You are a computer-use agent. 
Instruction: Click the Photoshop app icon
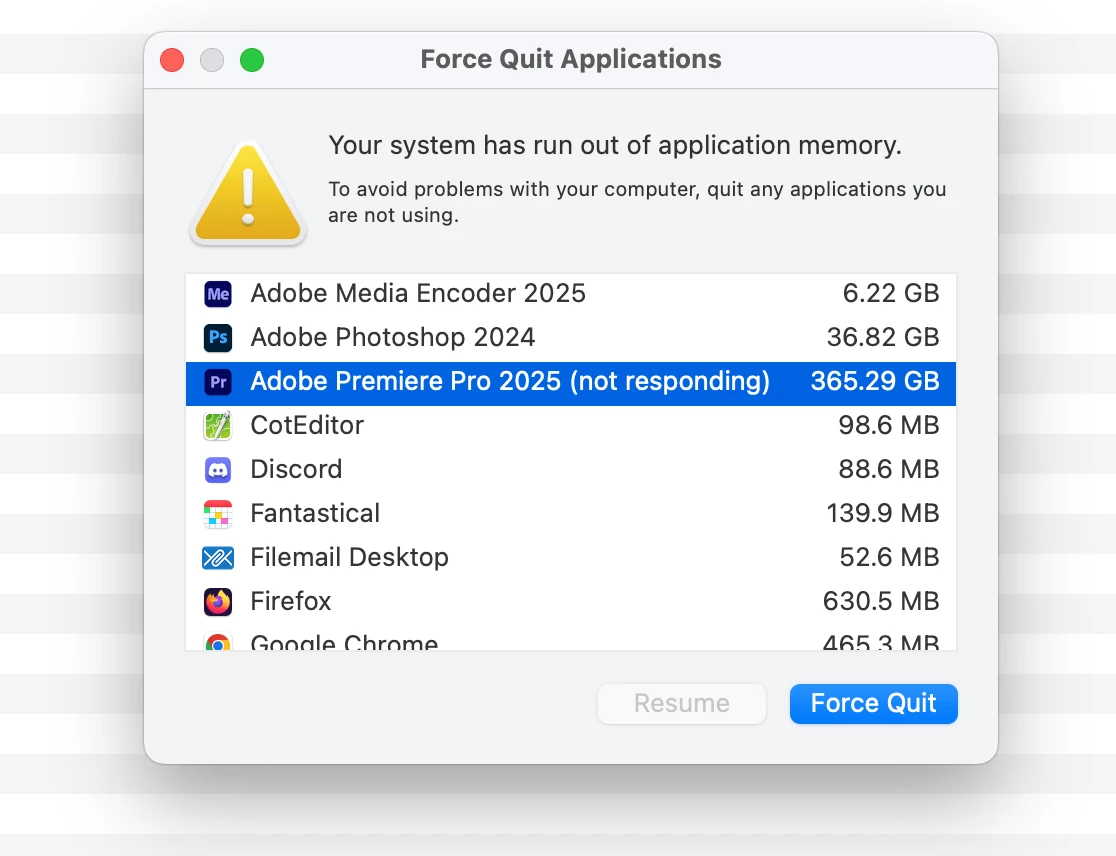218,338
